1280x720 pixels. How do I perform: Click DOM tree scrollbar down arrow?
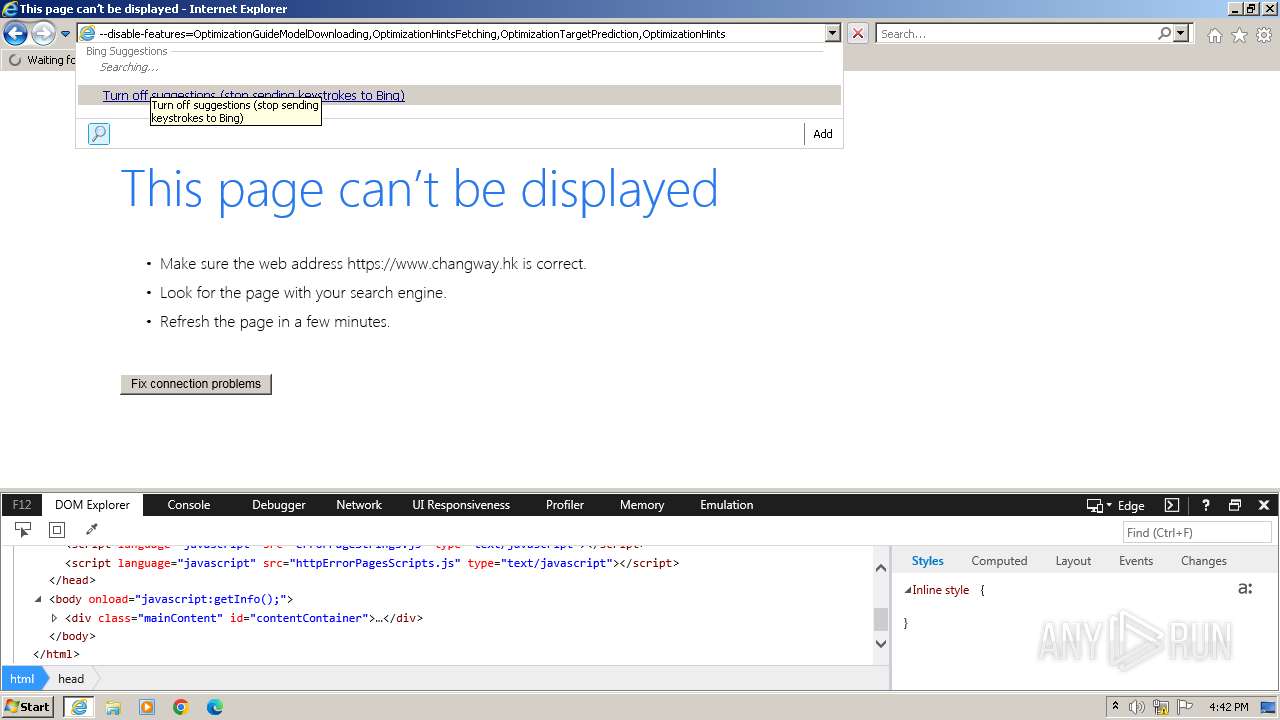pos(881,644)
